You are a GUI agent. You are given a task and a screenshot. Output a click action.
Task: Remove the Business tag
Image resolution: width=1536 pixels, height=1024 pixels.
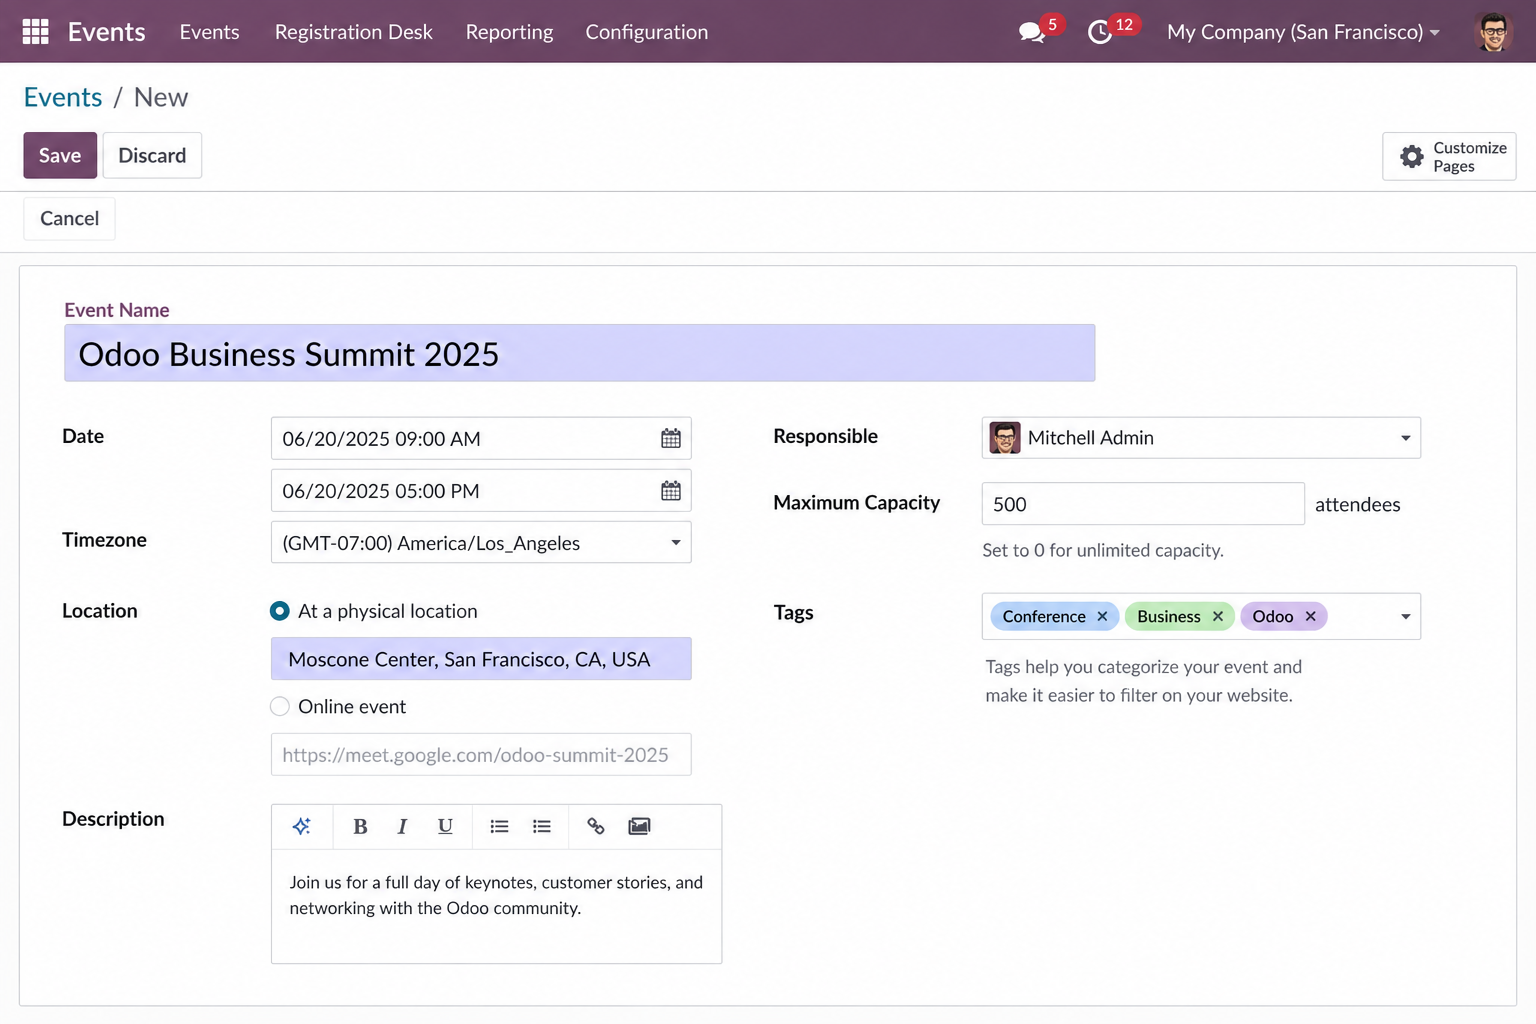pos(1218,616)
